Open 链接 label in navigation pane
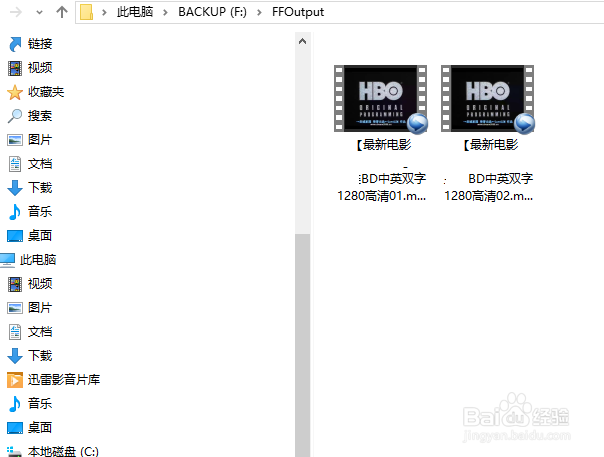The width and height of the screenshot is (604, 457). click(40, 44)
